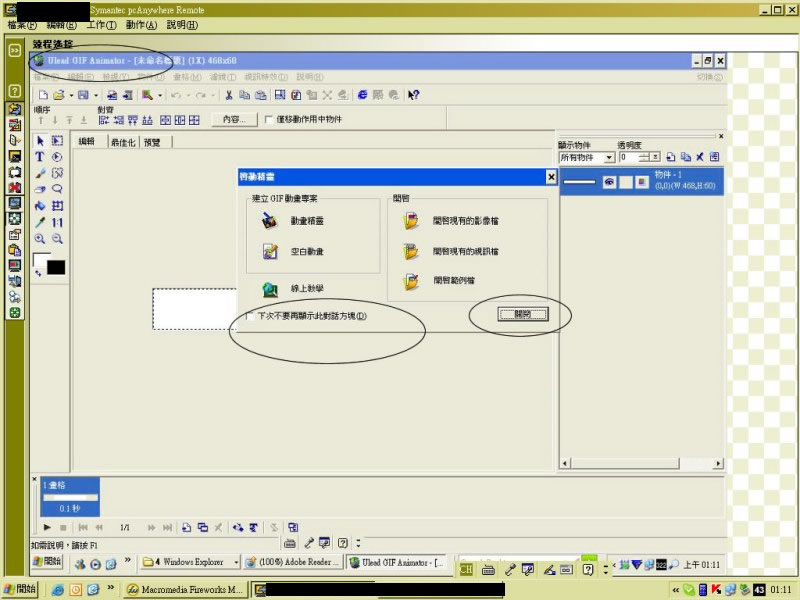Select the Eraser tool
The image size is (800, 600).
click(x=40, y=189)
